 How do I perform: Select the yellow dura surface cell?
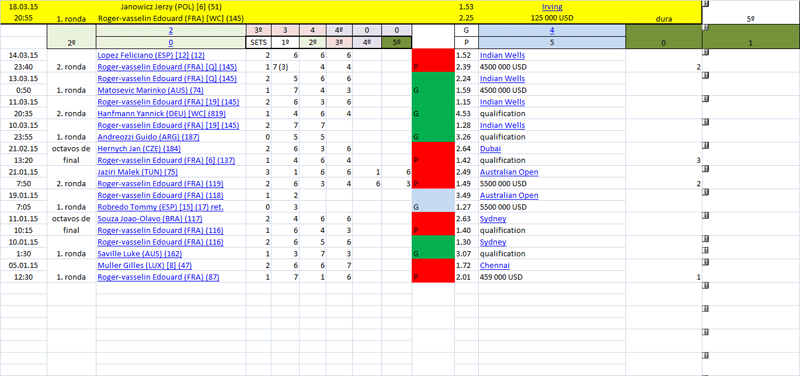[663, 18]
